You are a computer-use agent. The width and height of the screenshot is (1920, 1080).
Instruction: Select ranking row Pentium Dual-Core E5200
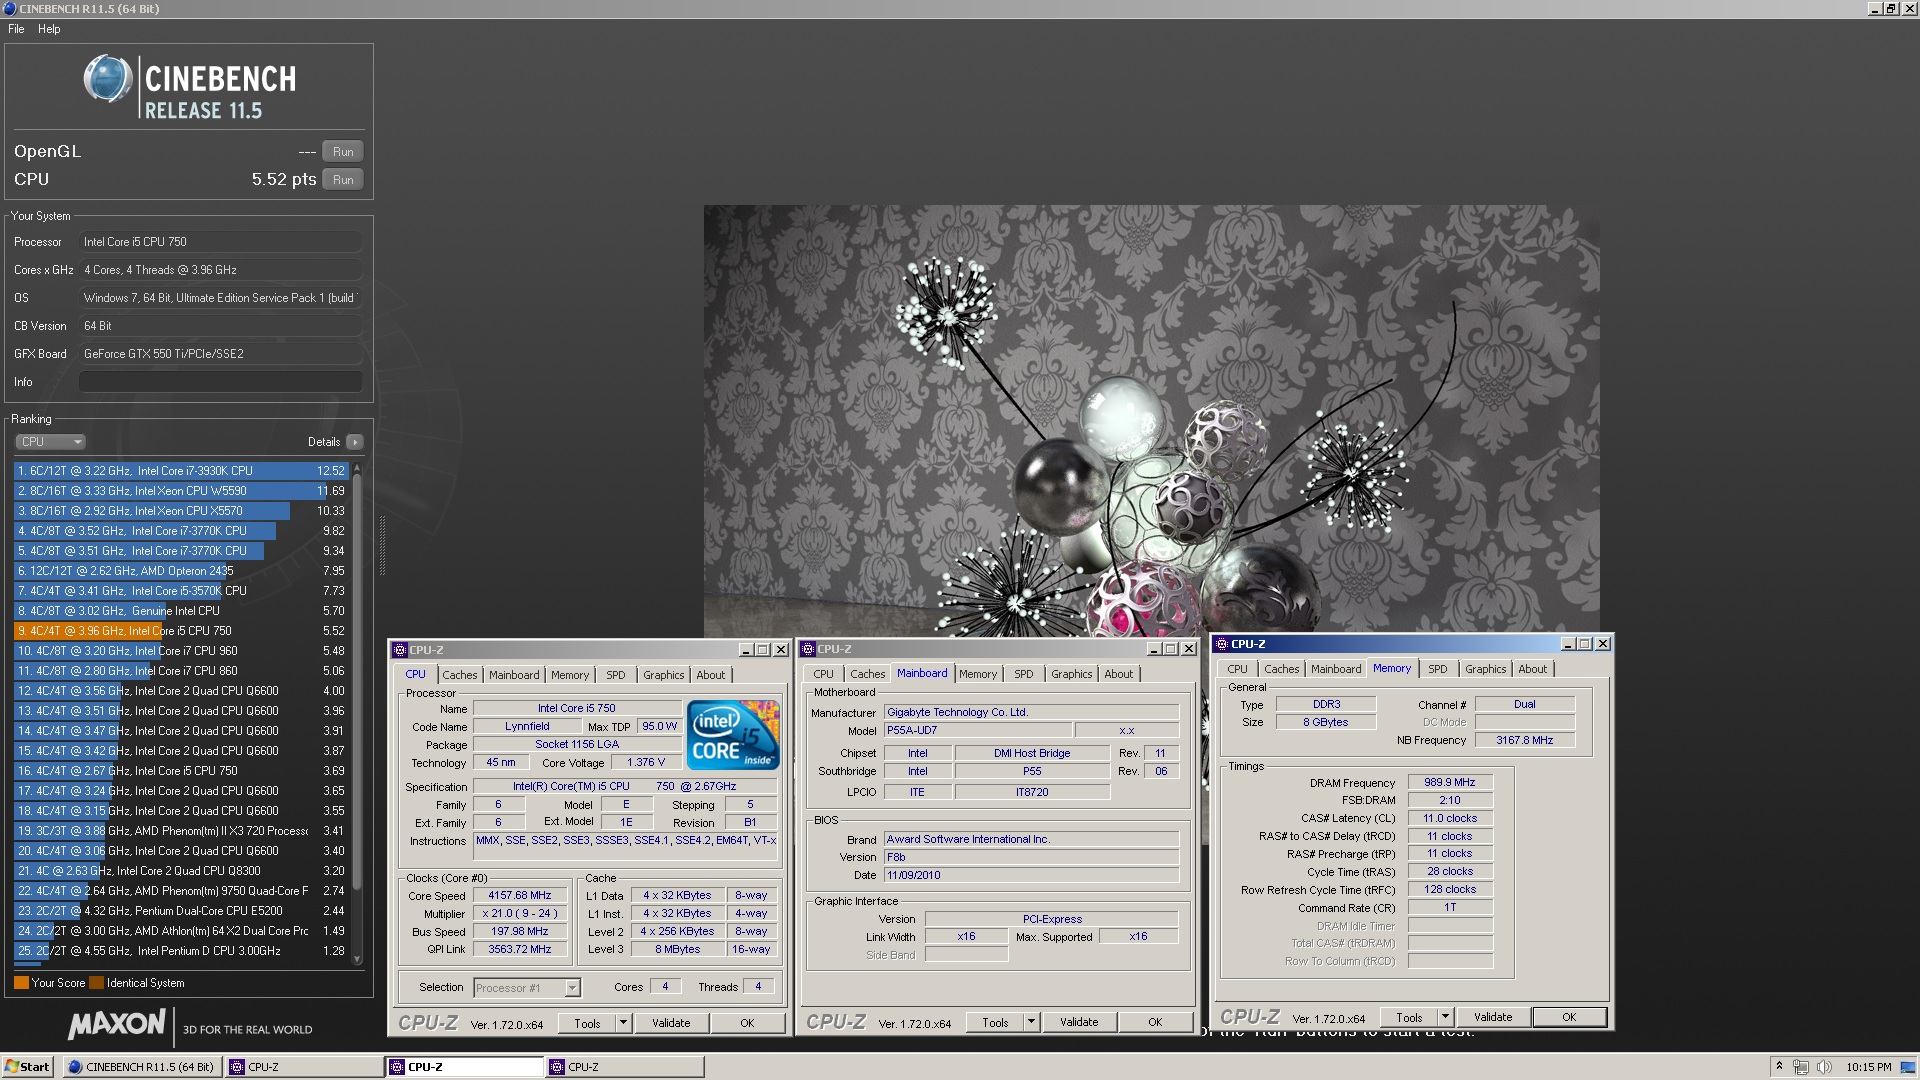[x=181, y=911]
